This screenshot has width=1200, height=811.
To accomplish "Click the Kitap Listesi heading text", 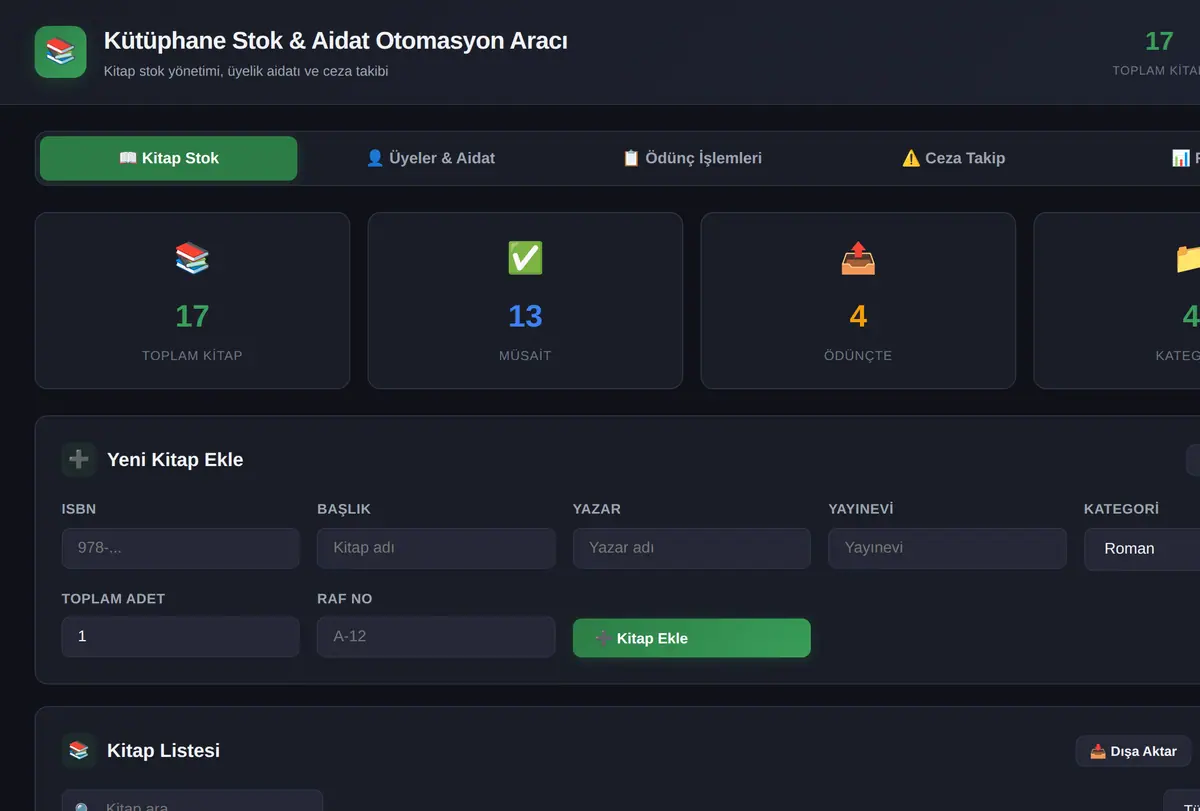I will click(x=163, y=750).
